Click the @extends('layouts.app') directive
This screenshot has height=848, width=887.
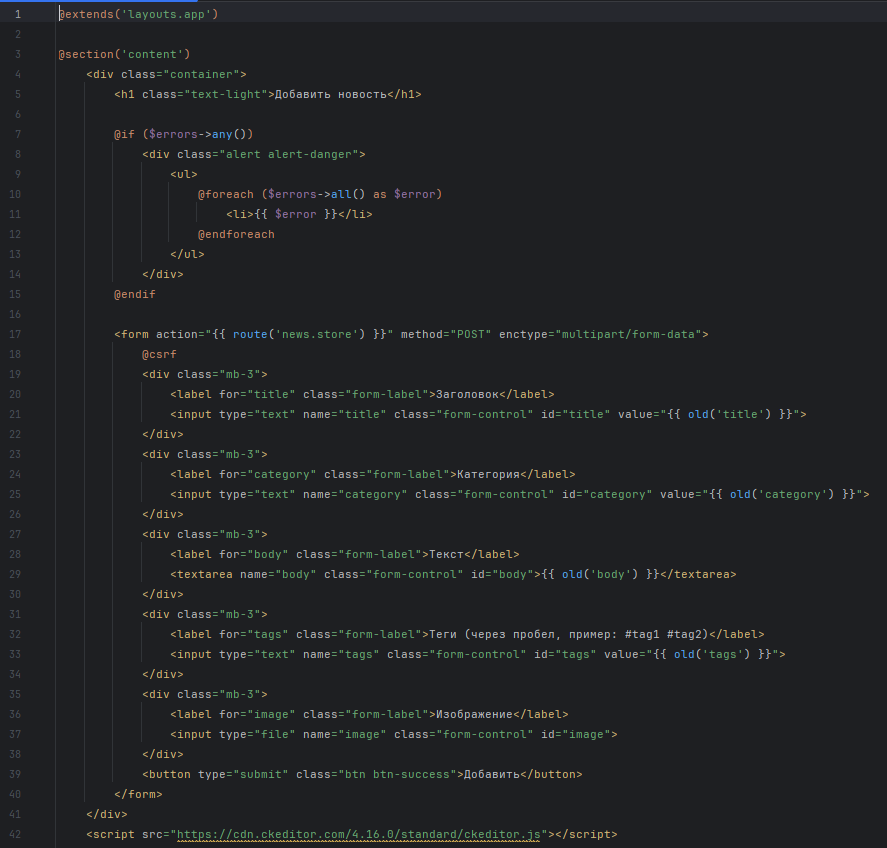point(139,14)
